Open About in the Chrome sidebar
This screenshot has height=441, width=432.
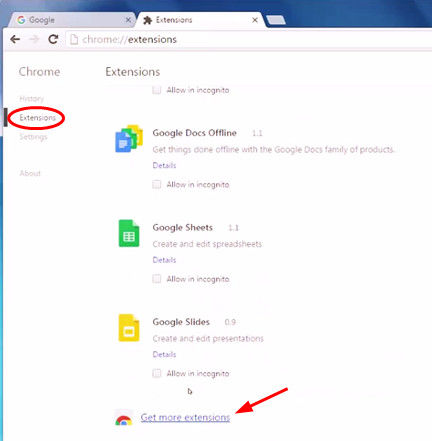tap(30, 173)
